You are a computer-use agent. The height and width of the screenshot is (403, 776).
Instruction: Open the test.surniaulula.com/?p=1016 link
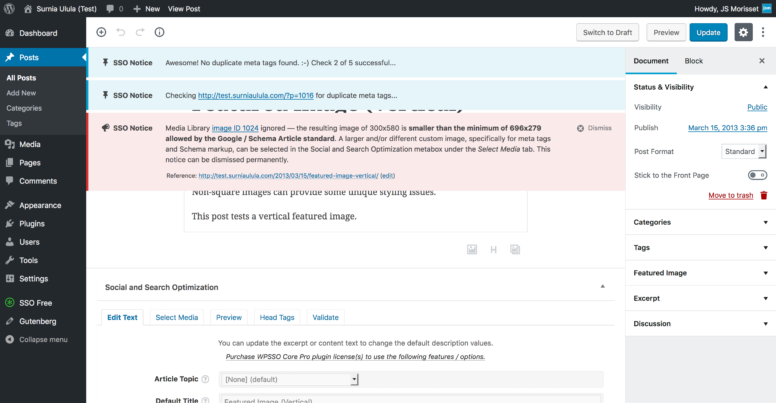pyautogui.click(x=255, y=95)
